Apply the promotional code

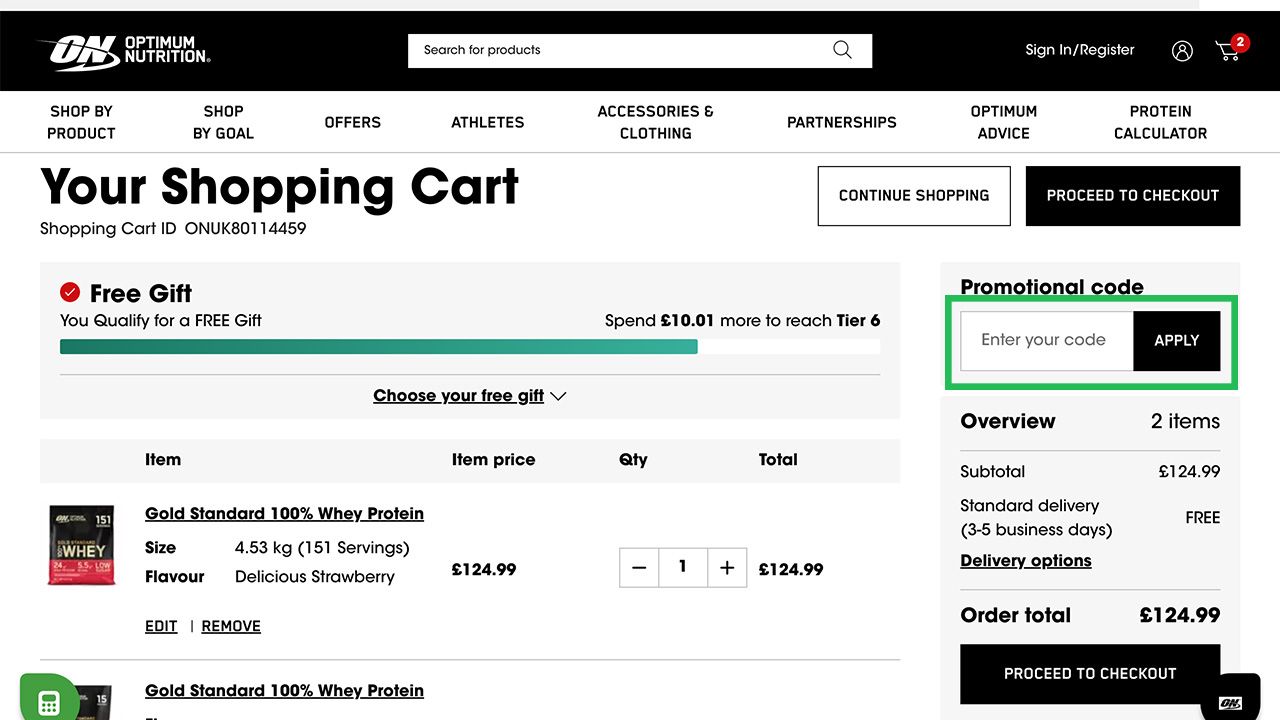(x=1176, y=341)
